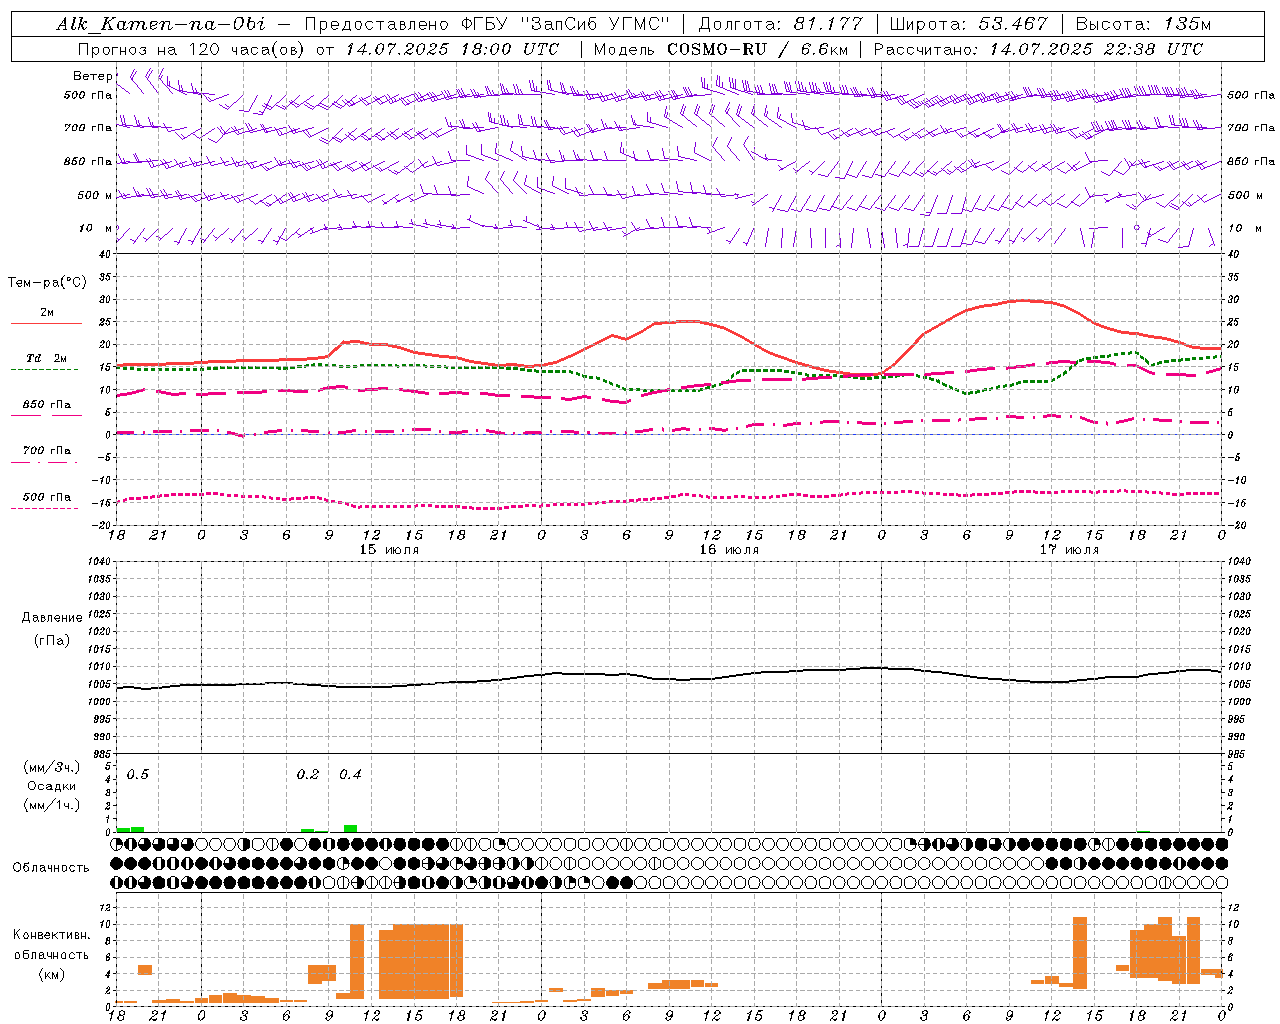Click the 0.5 precipitation value label

pyautogui.click(x=138, y=774)
